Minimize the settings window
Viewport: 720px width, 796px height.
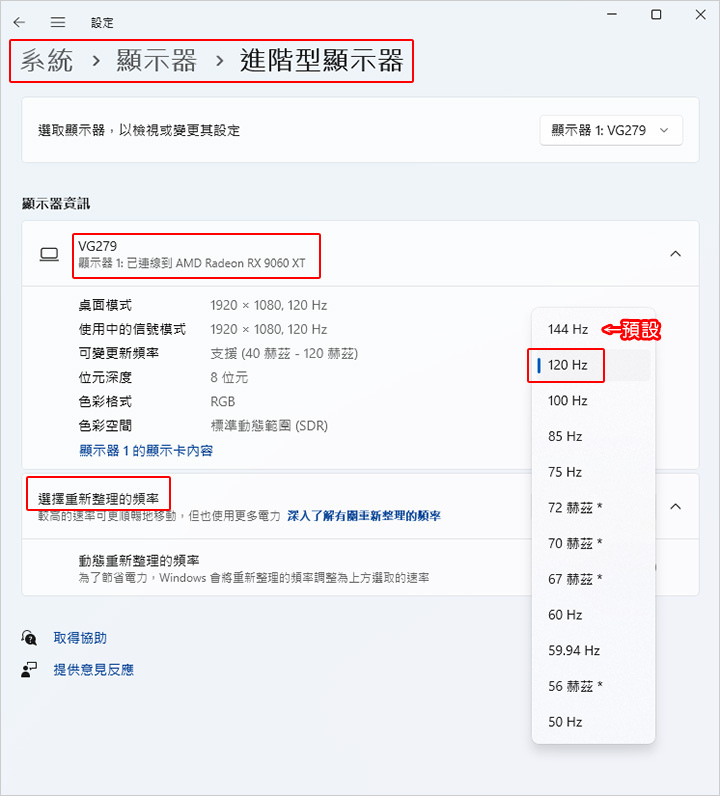click(612, 14)
